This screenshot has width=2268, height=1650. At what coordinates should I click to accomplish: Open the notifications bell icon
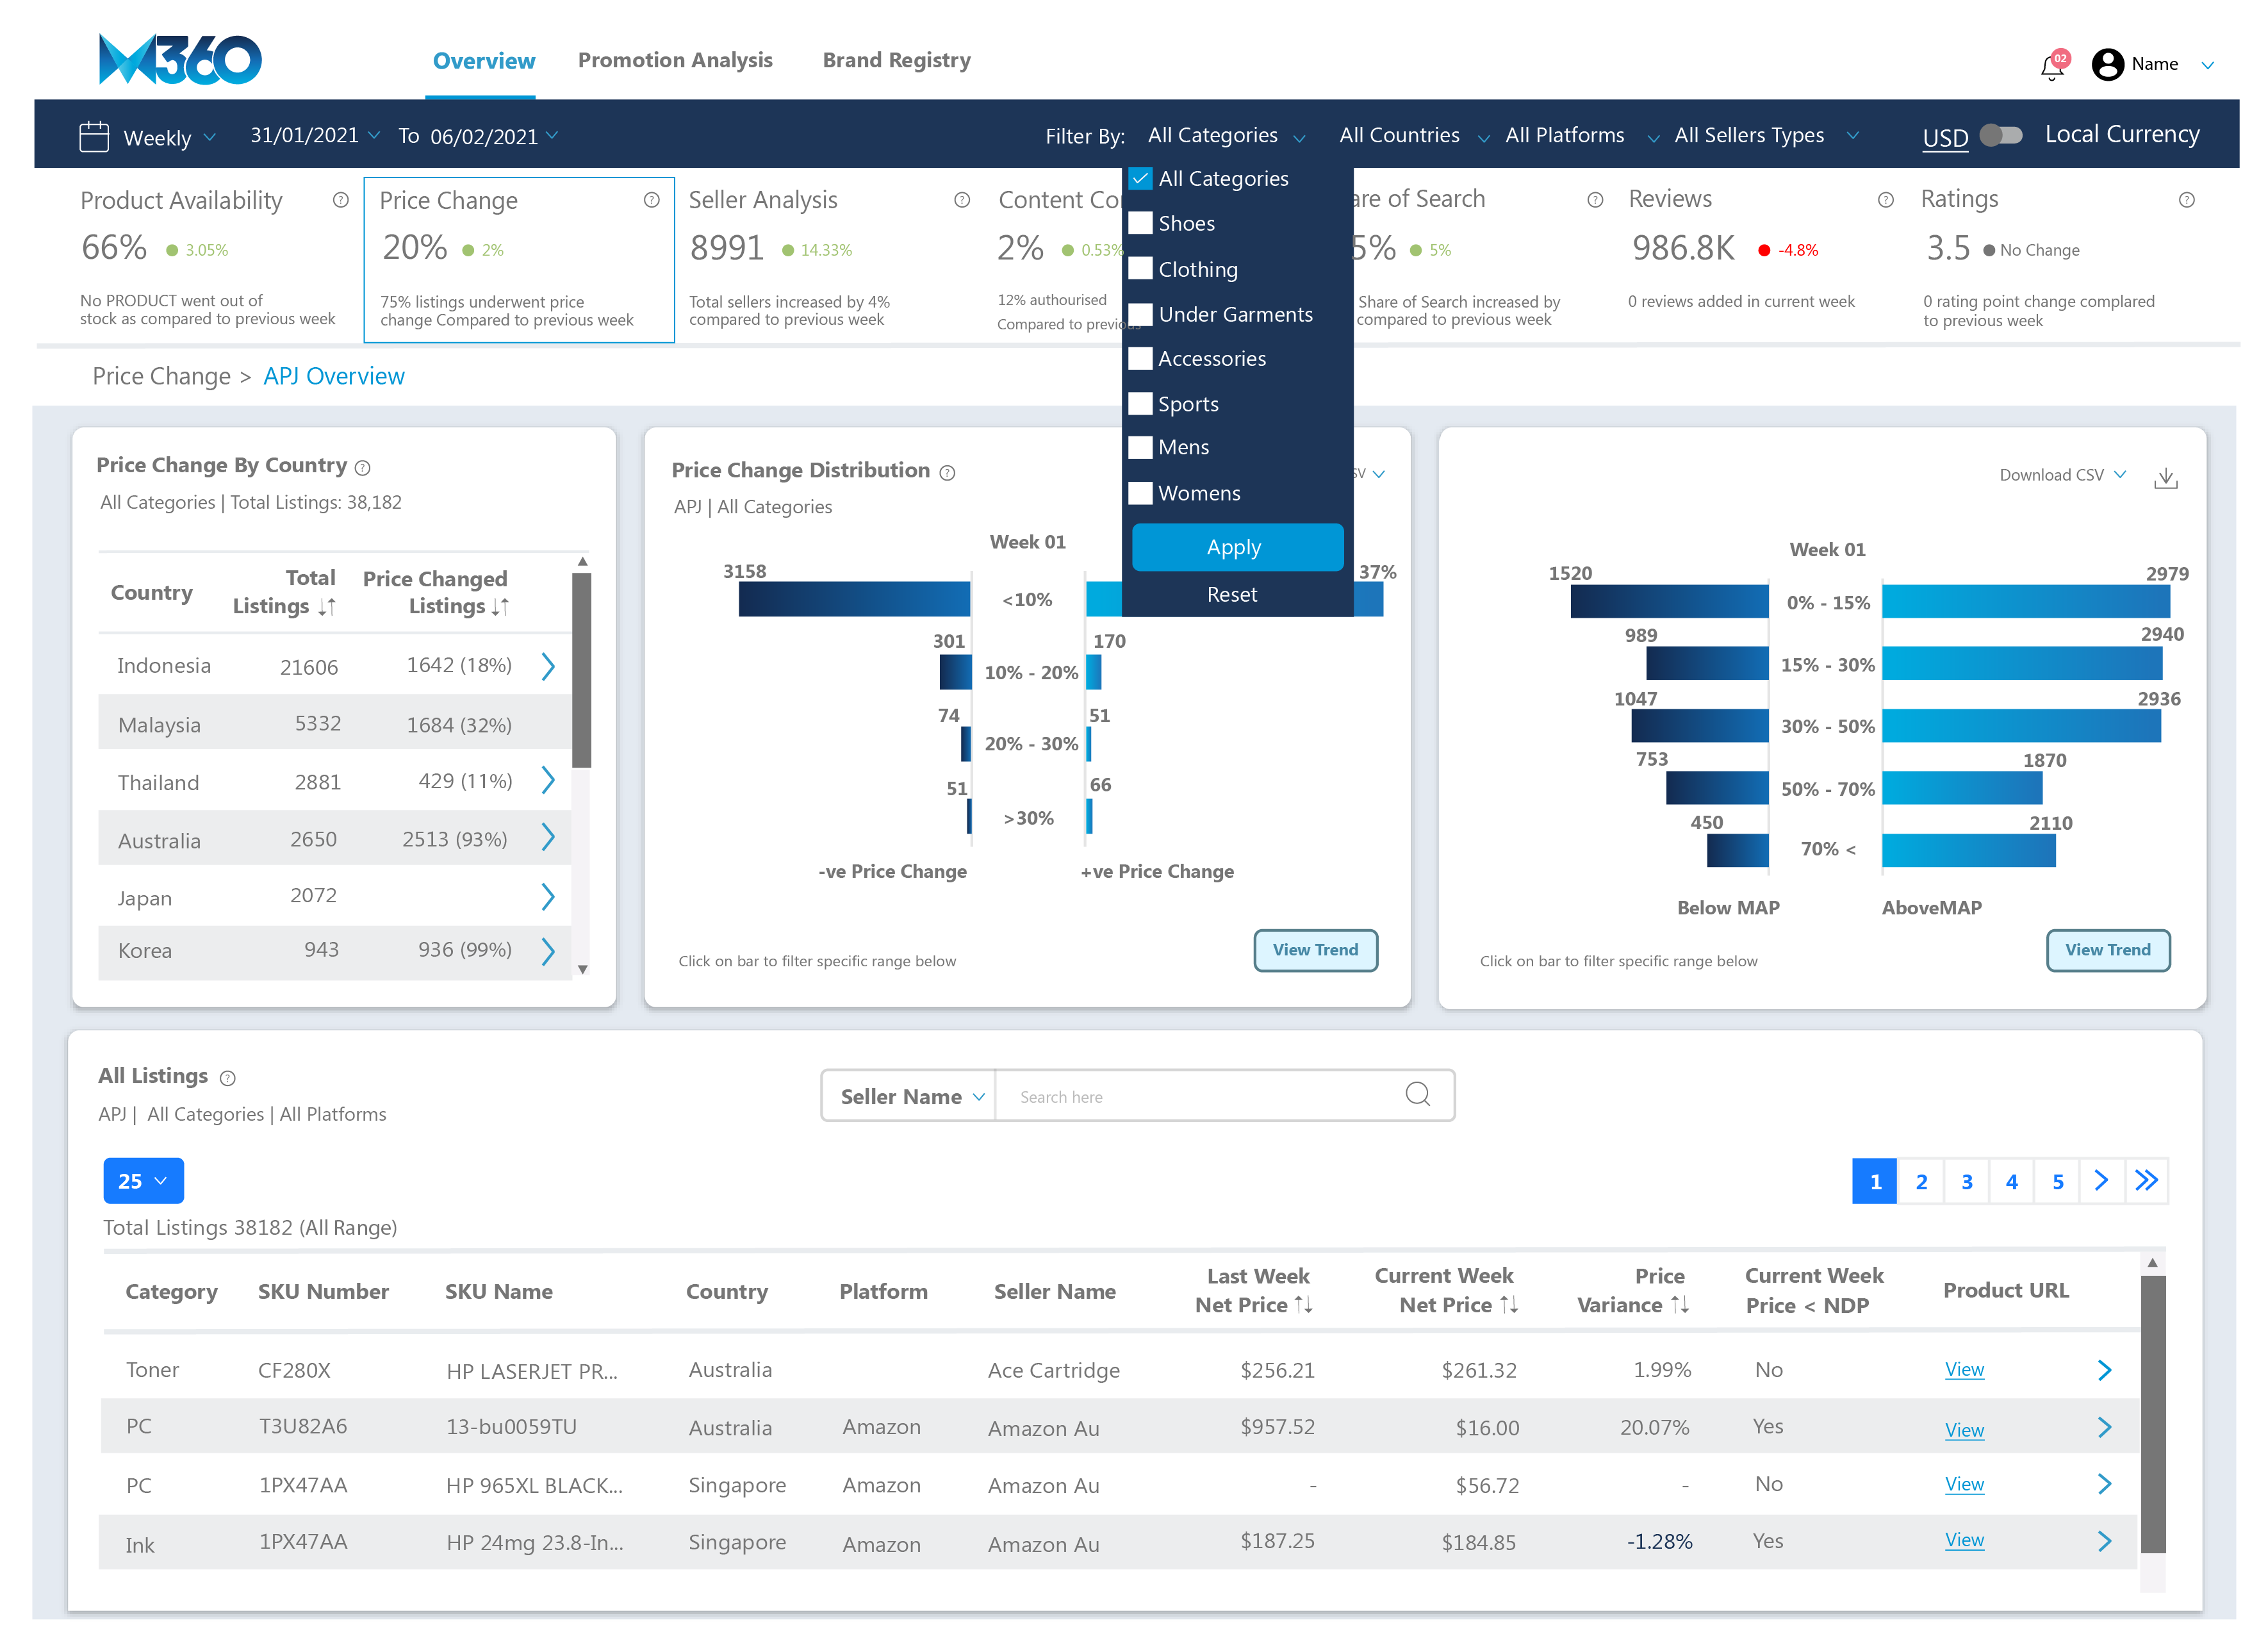coord(2051,66)
